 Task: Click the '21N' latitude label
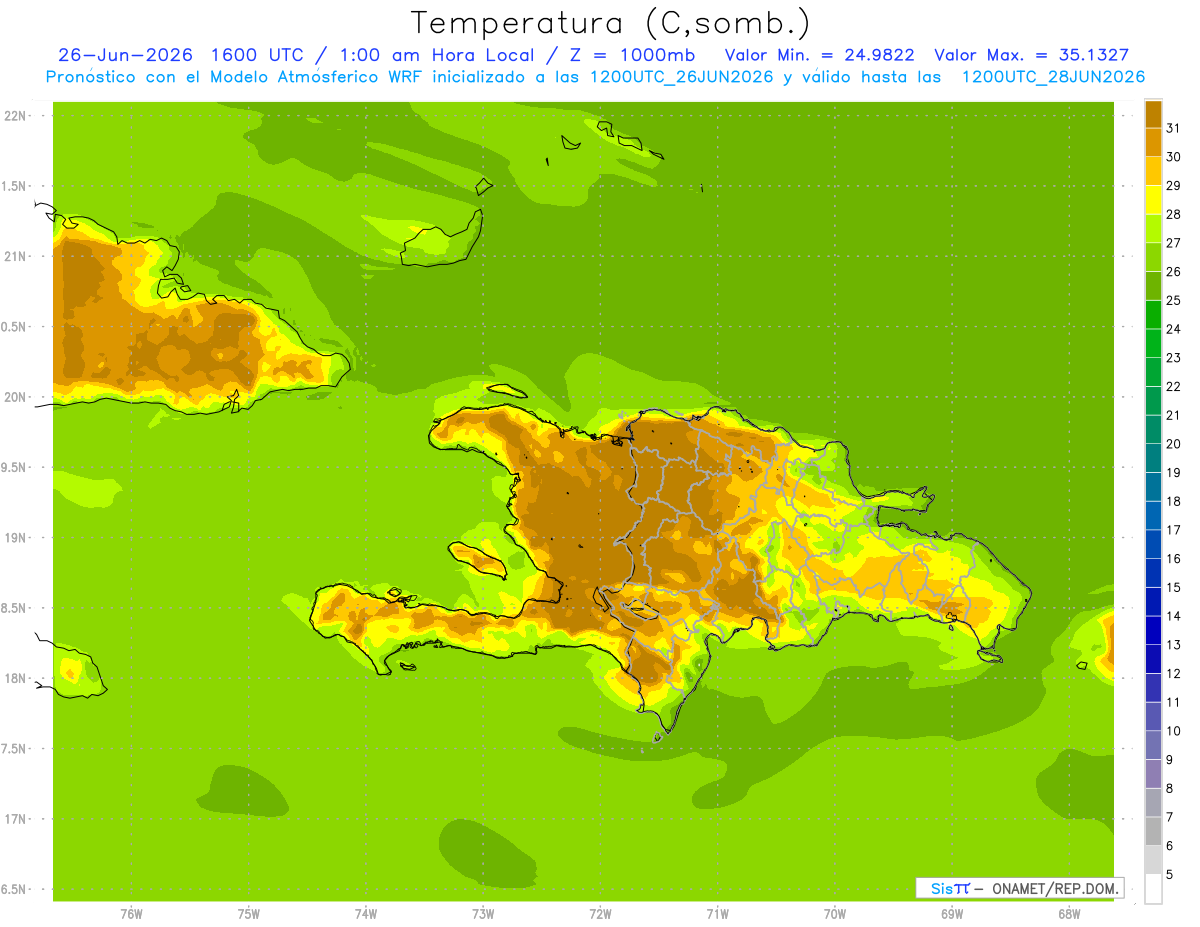16,256
